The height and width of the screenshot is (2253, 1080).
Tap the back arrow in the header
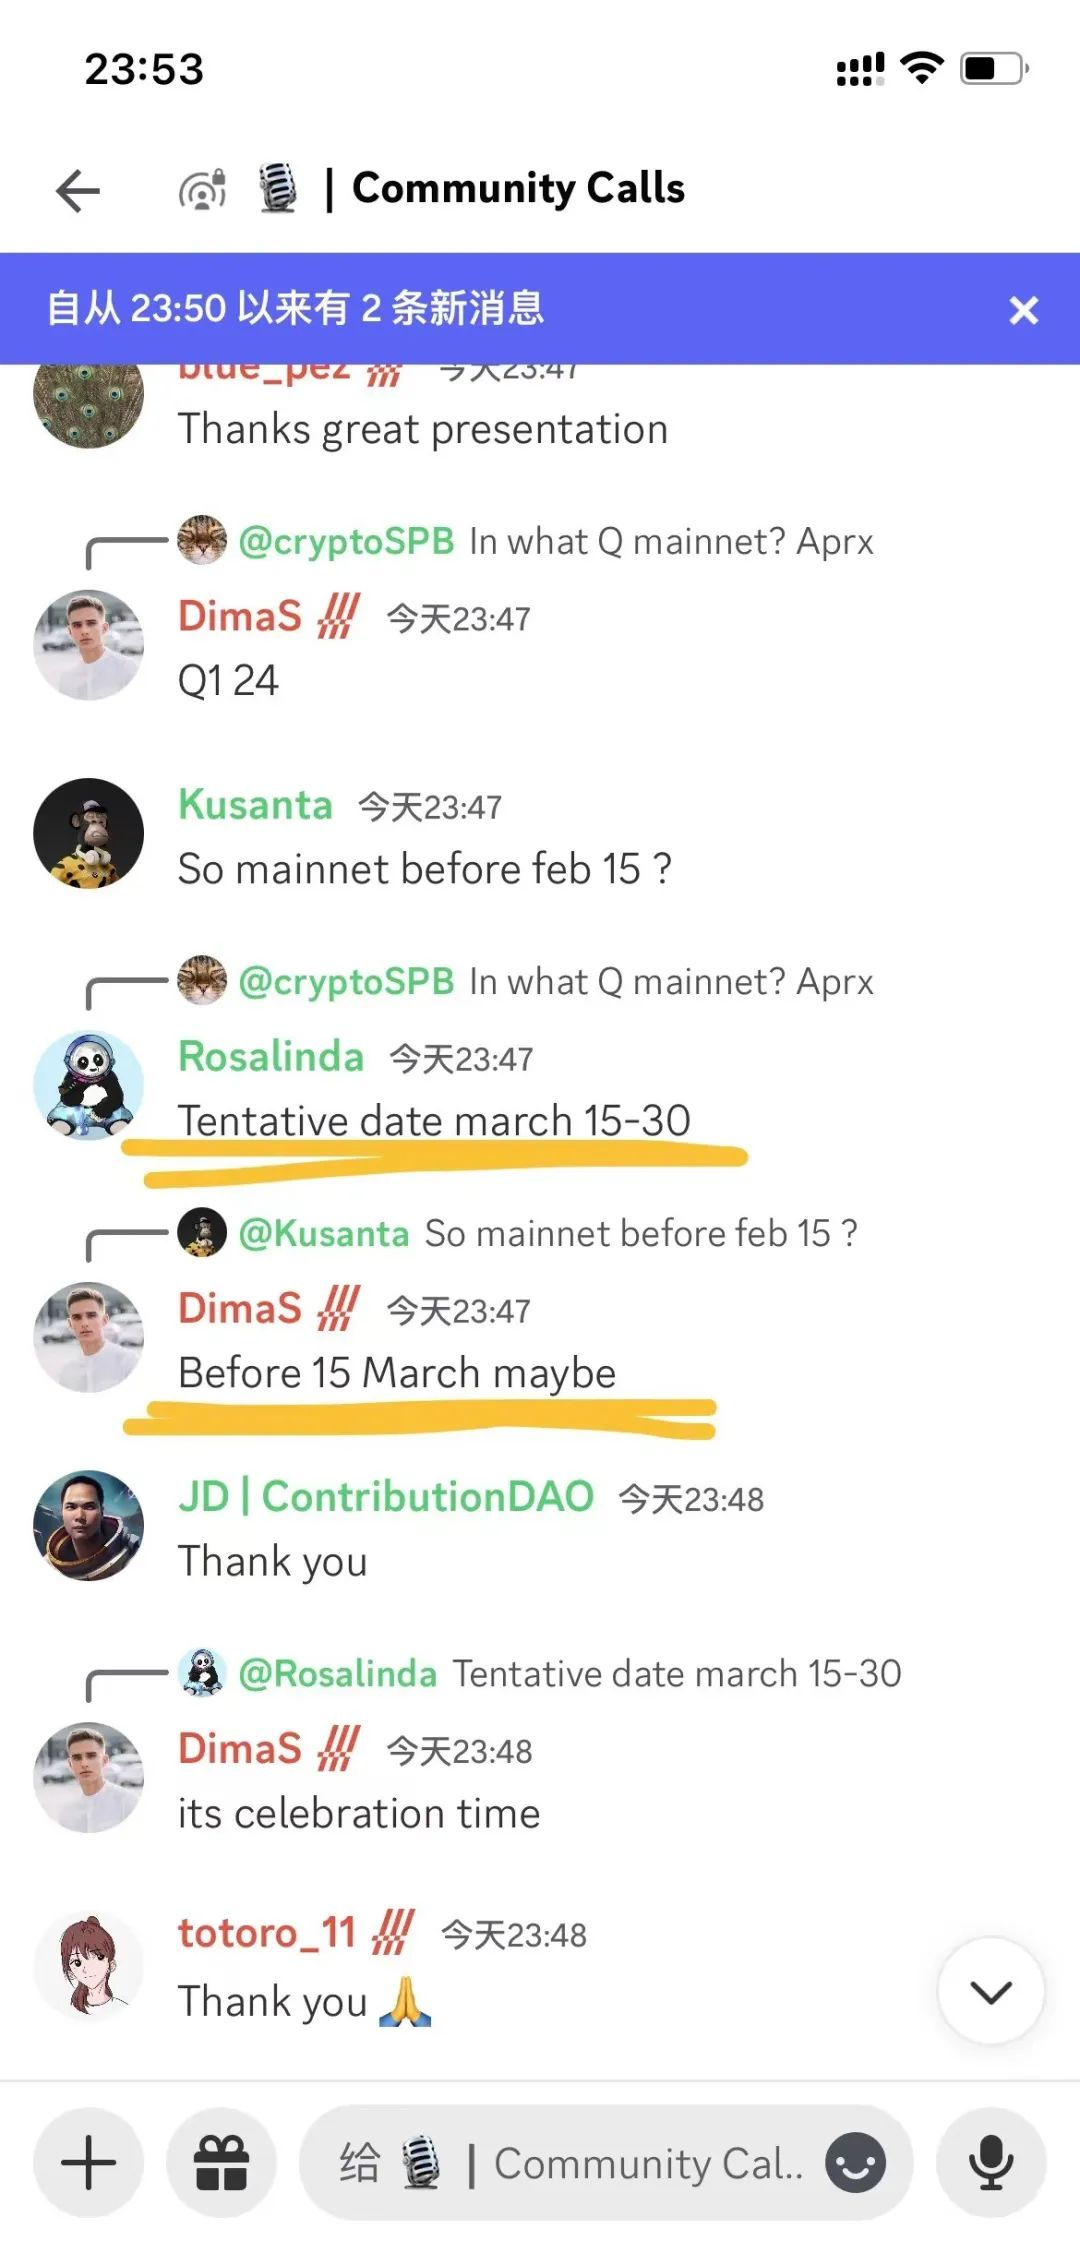78,190
